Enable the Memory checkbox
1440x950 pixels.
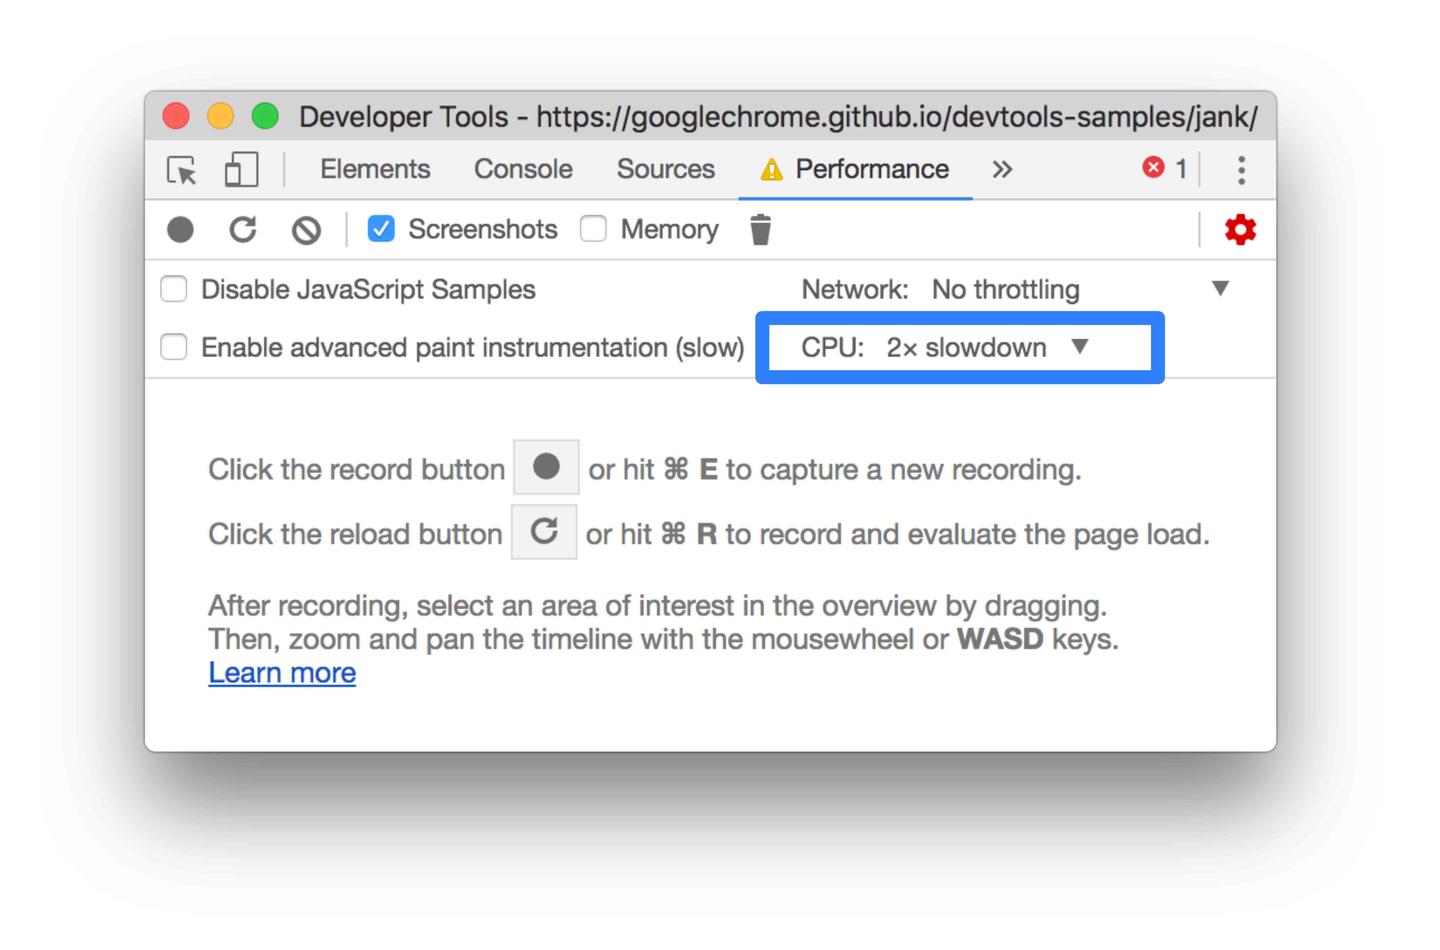click(x=594, y=229)
